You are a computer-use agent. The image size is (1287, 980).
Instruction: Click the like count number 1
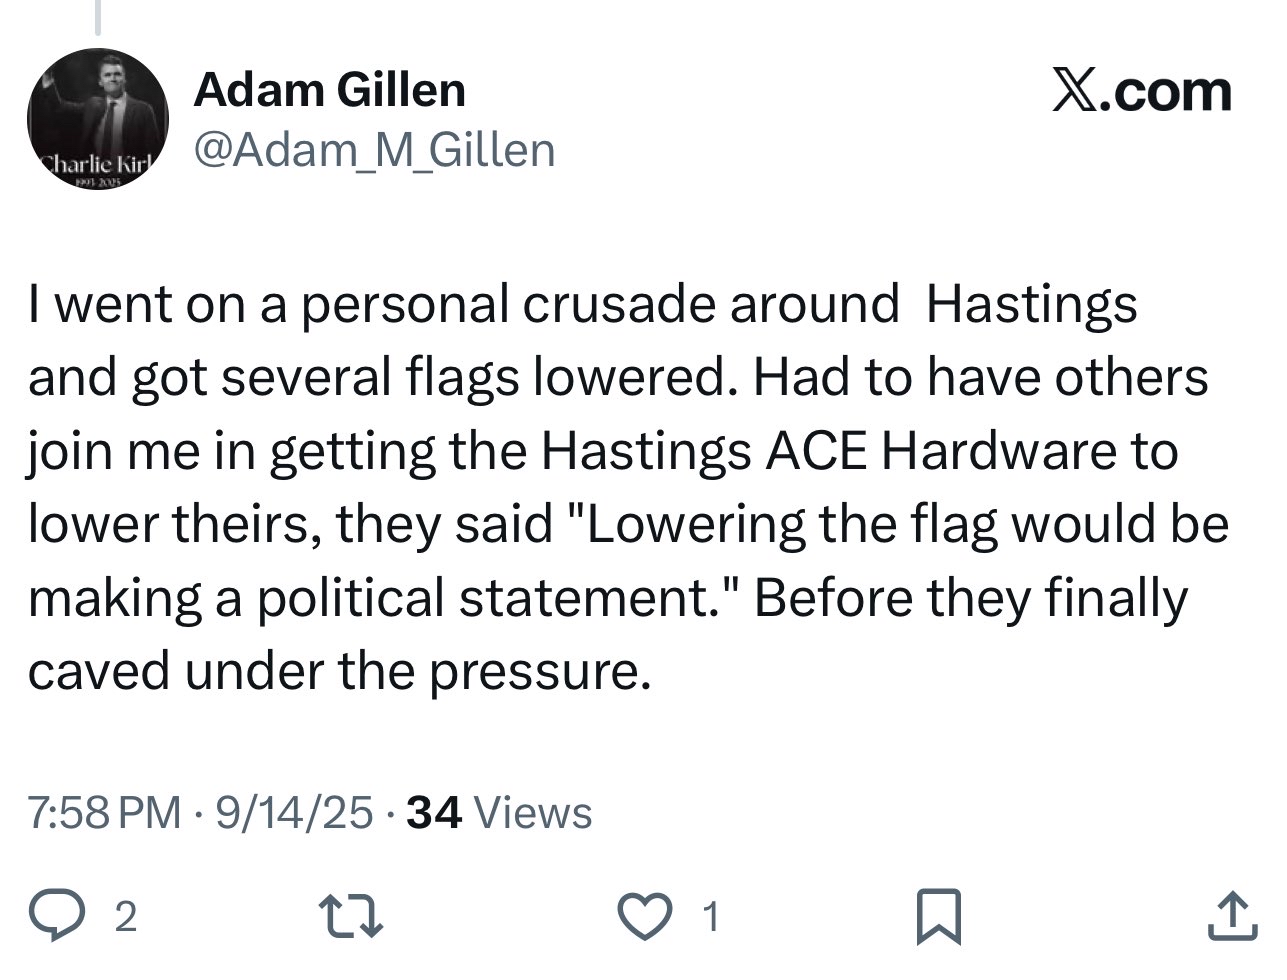[x=710, y=917]
